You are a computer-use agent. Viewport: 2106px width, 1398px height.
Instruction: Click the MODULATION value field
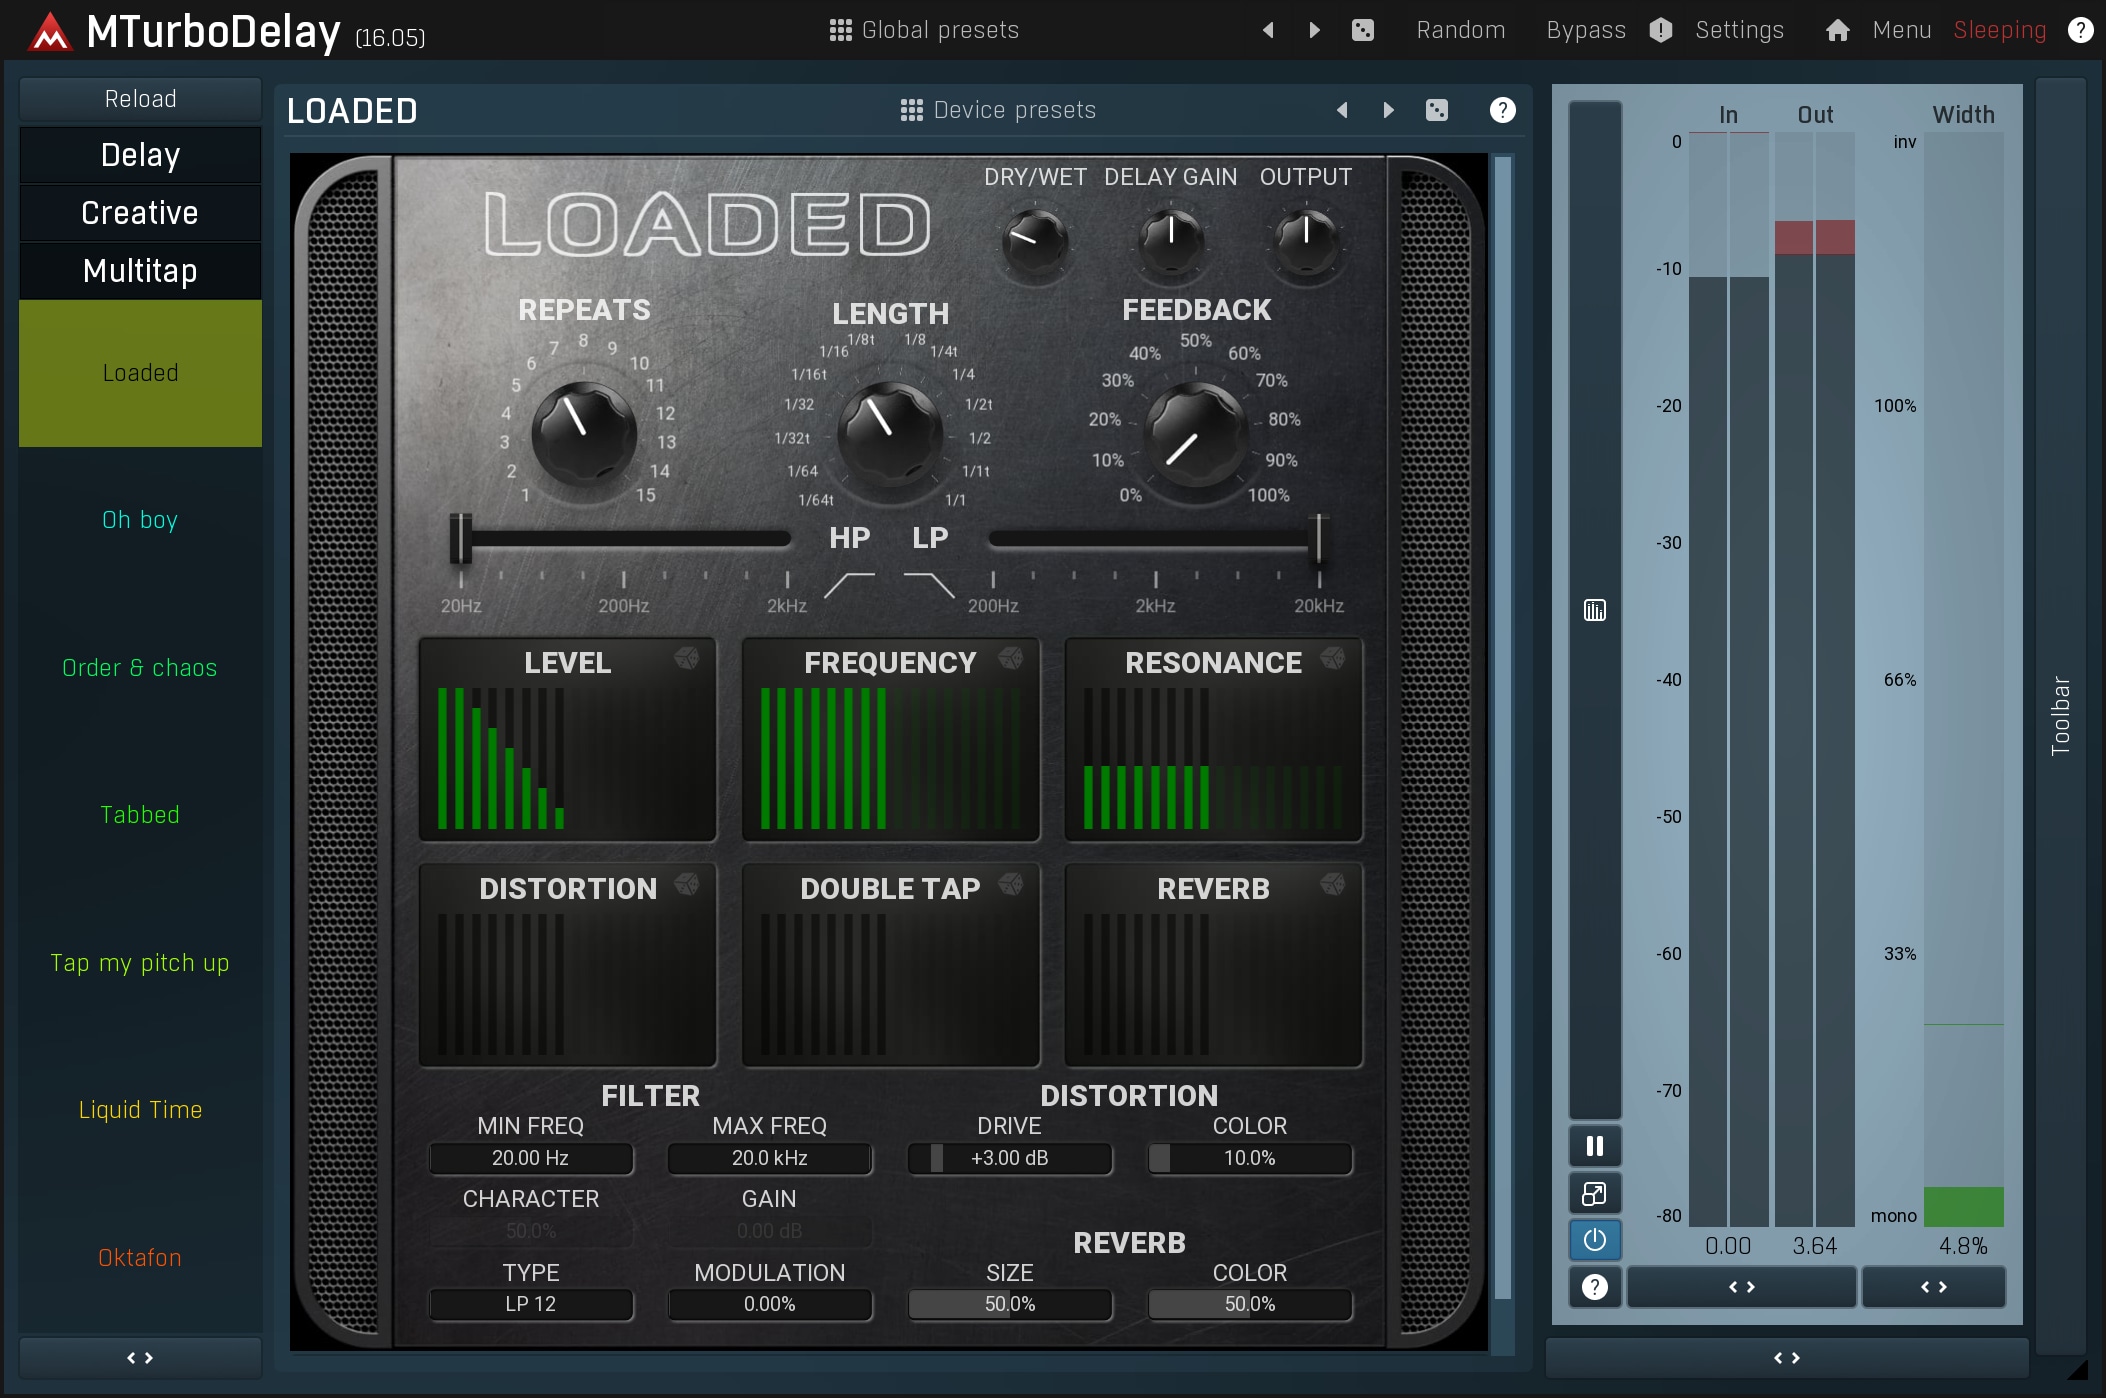click(x=770, y=1304)
